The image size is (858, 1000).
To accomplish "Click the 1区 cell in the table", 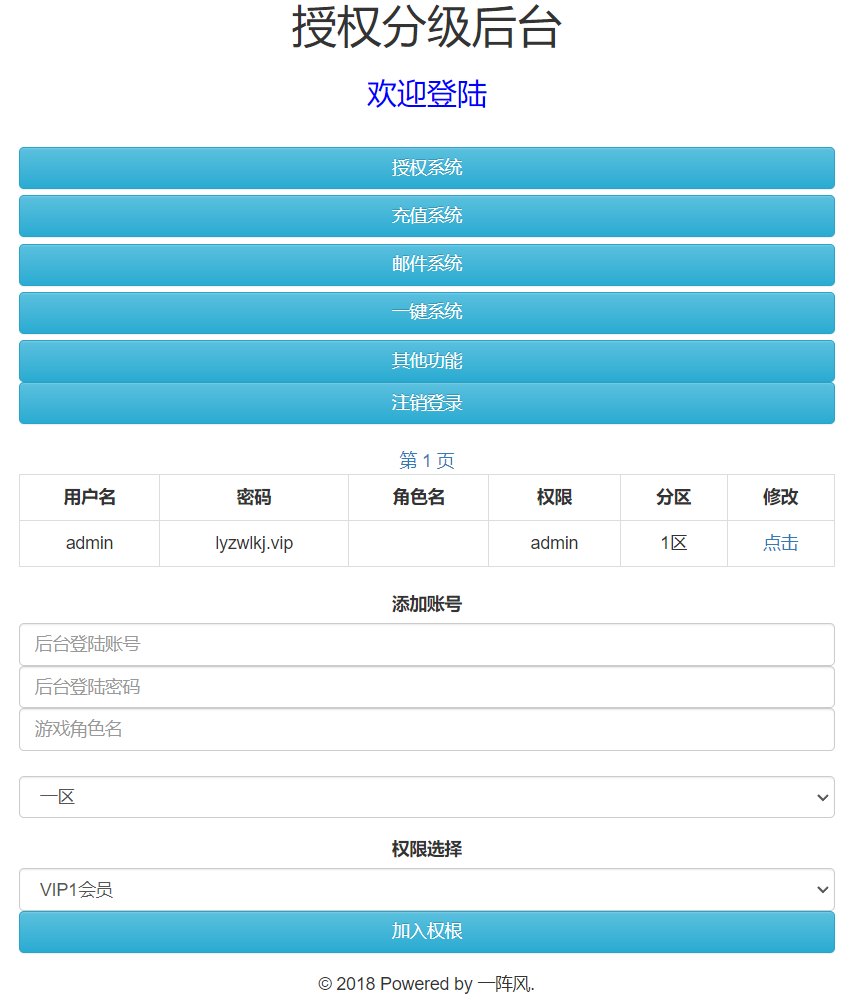I will pyautogui.click(x=673, y=543).
